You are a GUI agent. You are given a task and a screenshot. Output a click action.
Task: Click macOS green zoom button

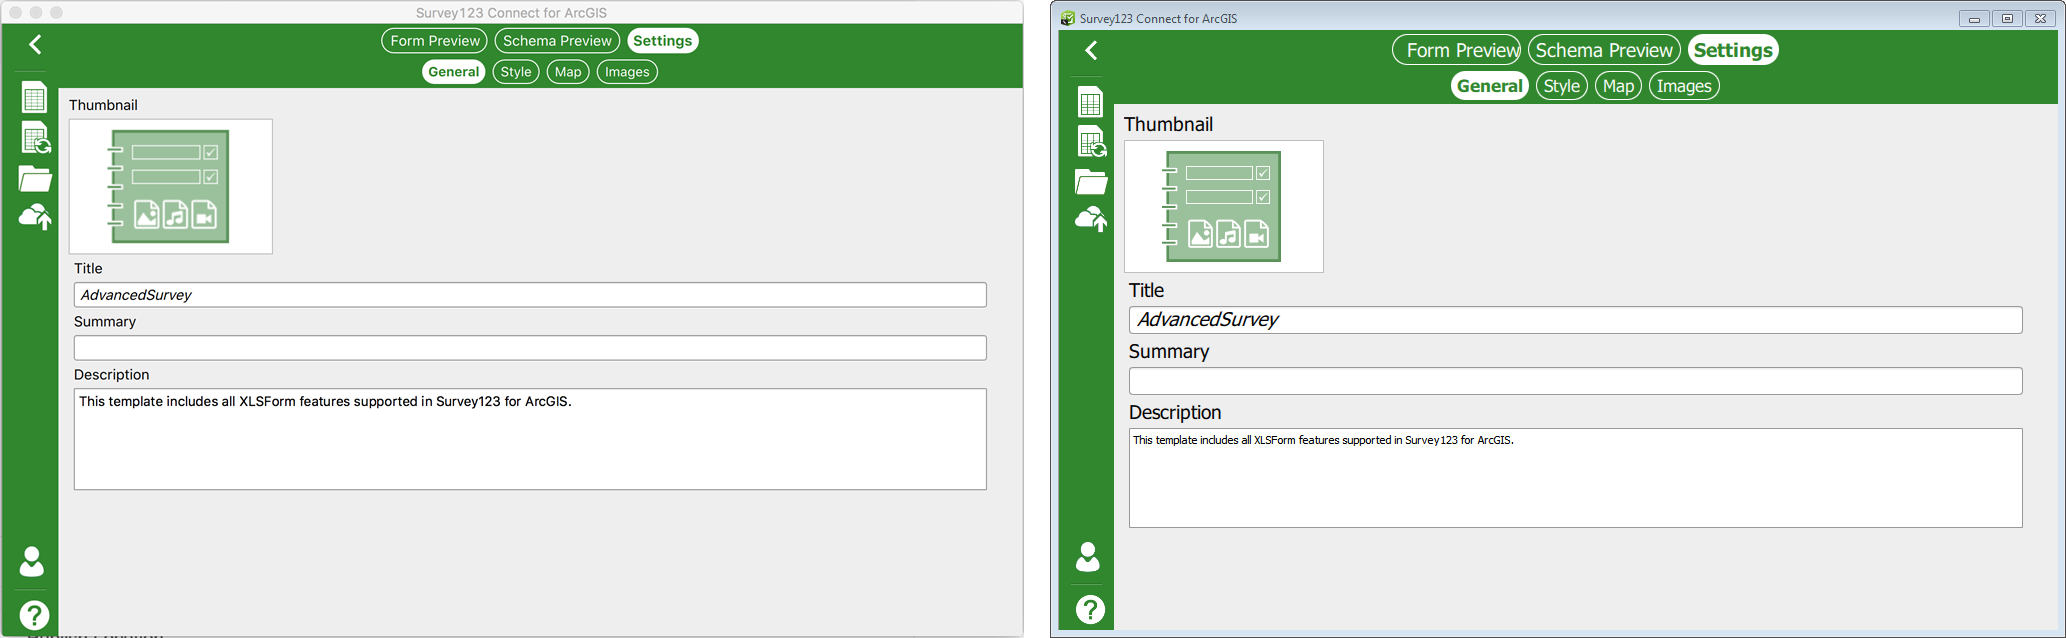(x=56, y=12)
